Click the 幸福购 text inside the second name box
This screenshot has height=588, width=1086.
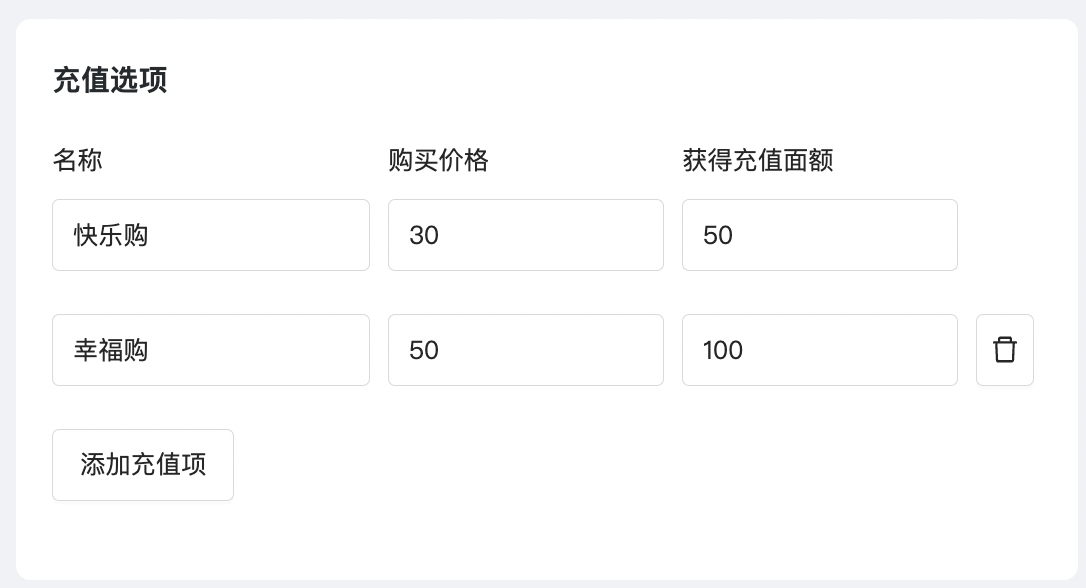(x=111, y=350)
